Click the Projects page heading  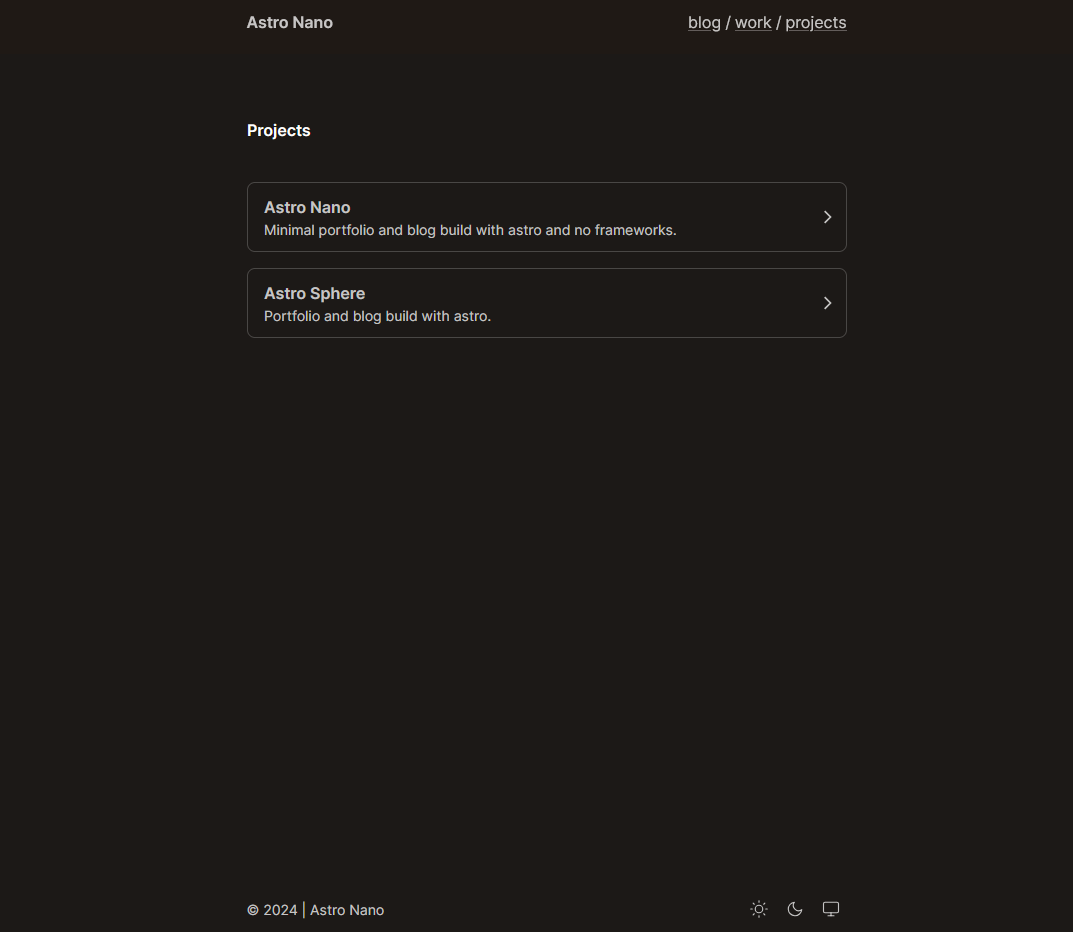point(279,131)
